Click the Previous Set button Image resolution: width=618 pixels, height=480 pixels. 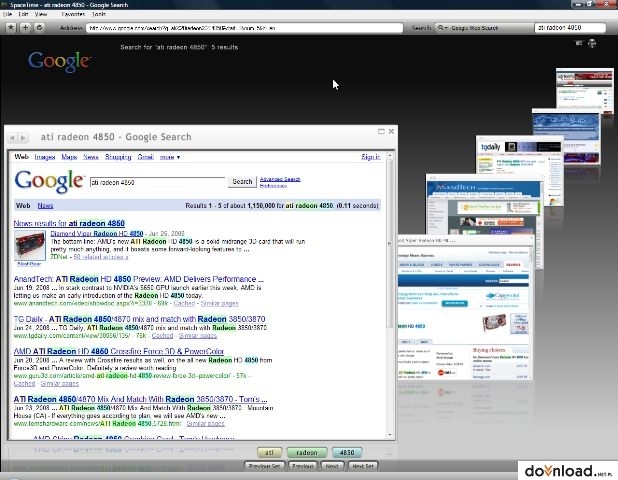click(x=264, y=466)
